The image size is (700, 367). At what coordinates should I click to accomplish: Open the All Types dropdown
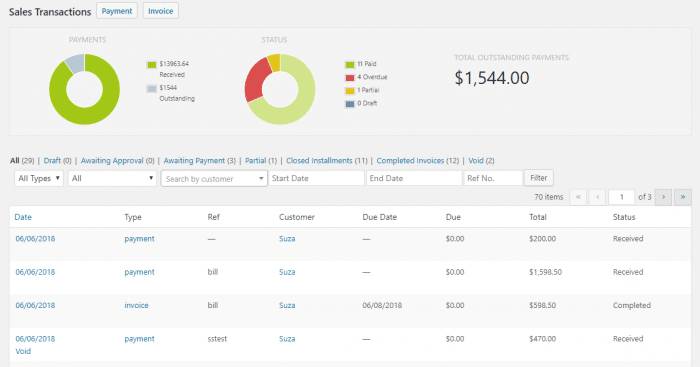39,178
